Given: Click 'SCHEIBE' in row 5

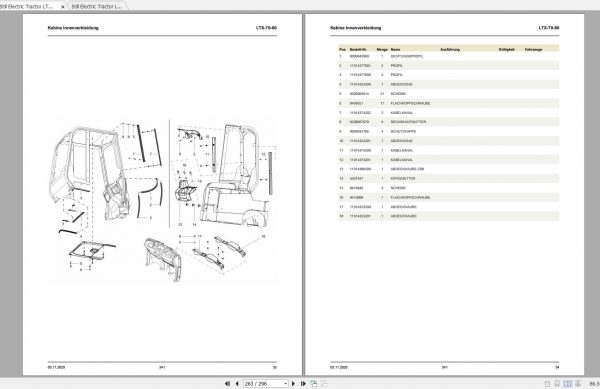Looking at the screenshot, I should coord(398,94).
